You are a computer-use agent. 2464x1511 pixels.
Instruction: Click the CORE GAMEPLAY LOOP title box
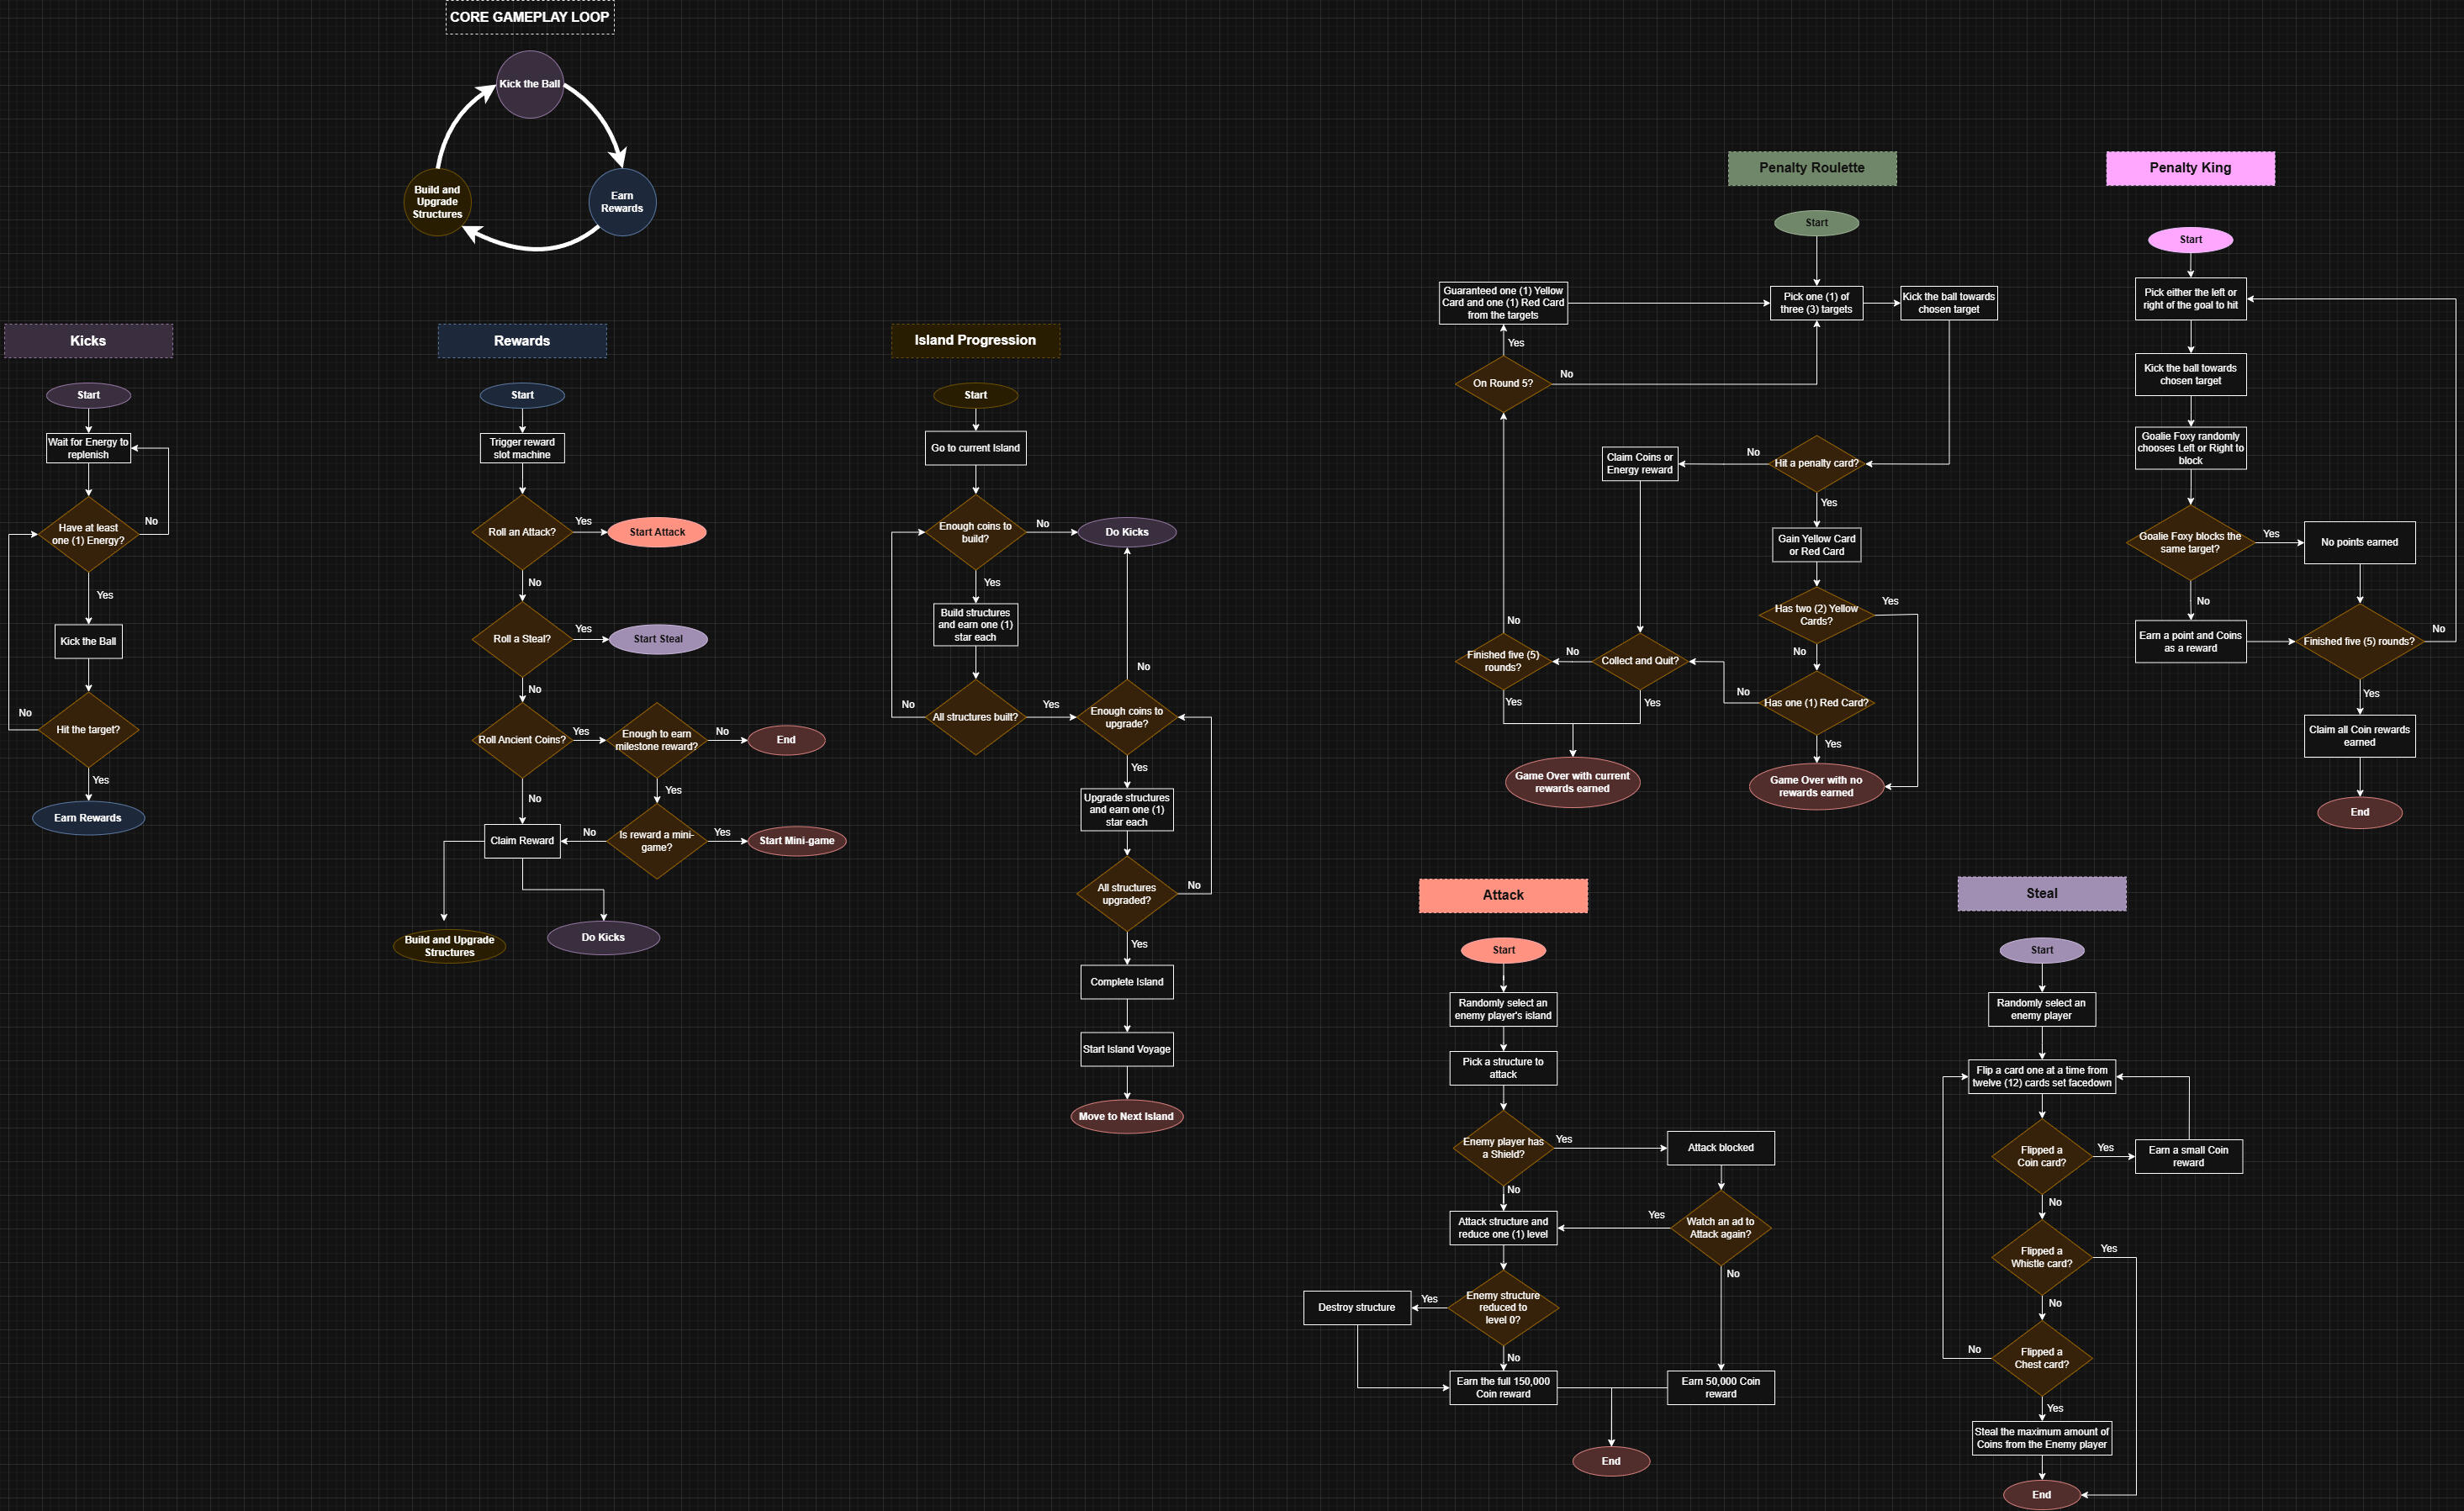(x=529, y=17)
